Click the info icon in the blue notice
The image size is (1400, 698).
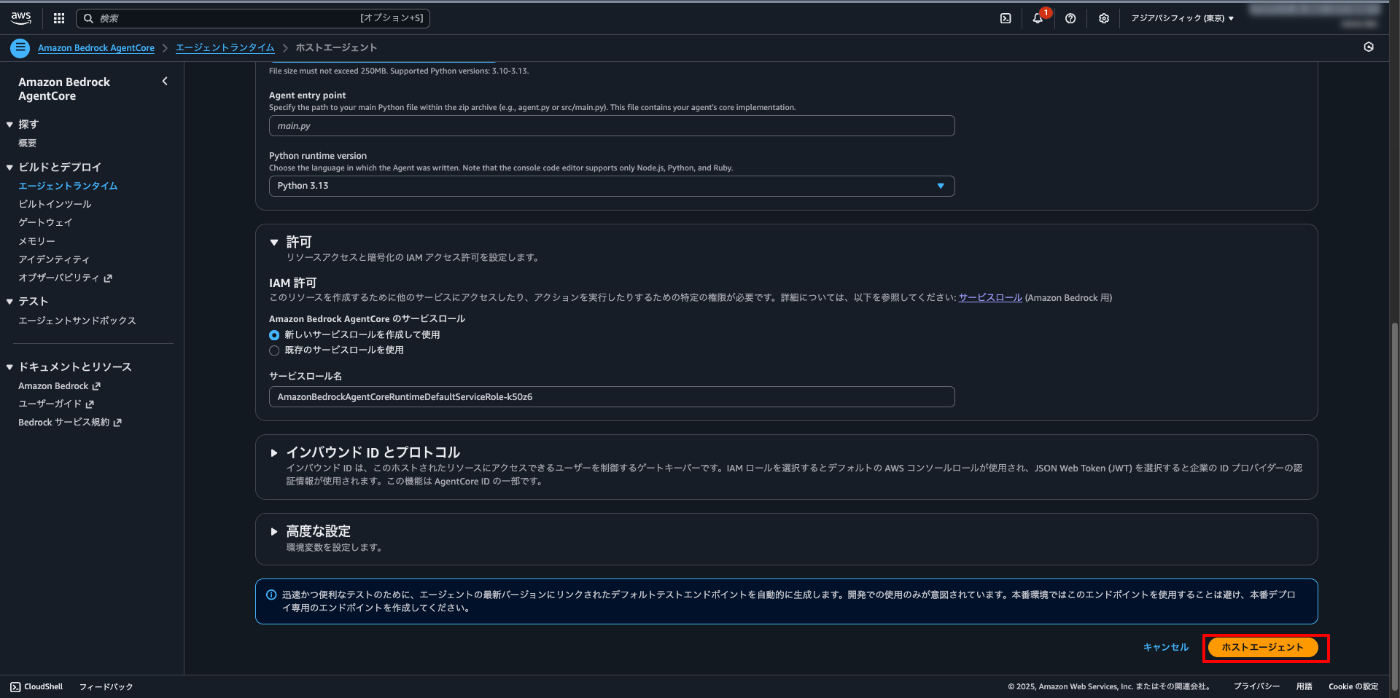271,595
